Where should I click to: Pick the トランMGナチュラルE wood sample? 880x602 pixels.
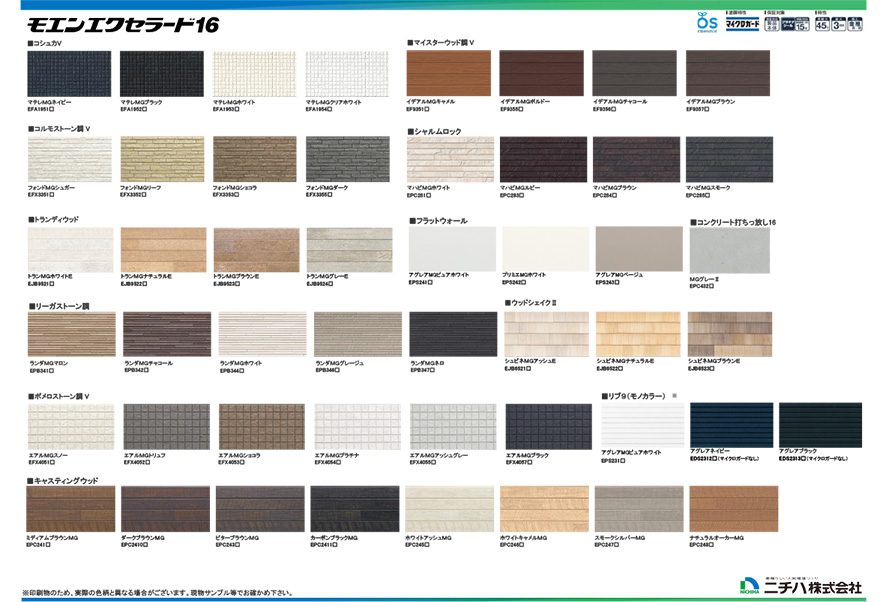pyautogui.click(x=163, y=250)
